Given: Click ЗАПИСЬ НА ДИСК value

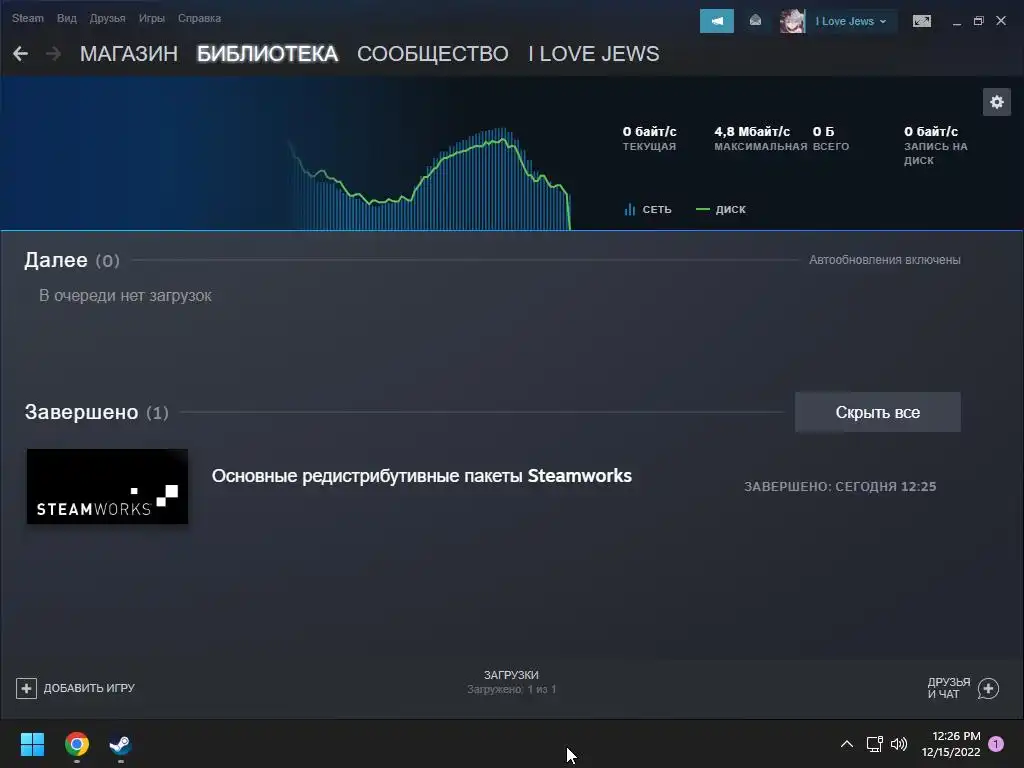Looking at the screenshot, I should (x=936, y=146).
